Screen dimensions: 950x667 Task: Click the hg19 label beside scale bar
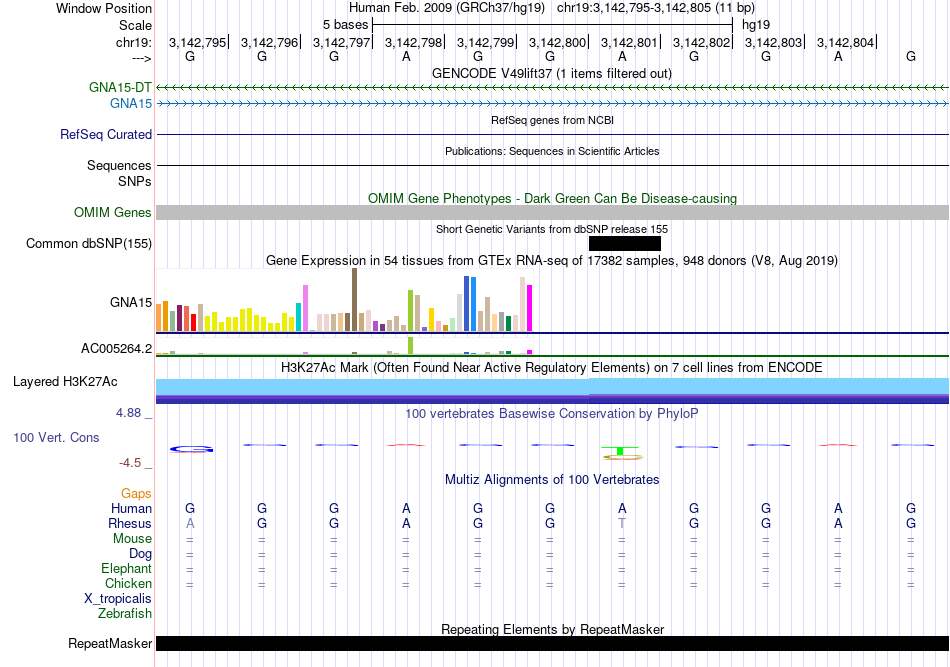click(756, 25)
